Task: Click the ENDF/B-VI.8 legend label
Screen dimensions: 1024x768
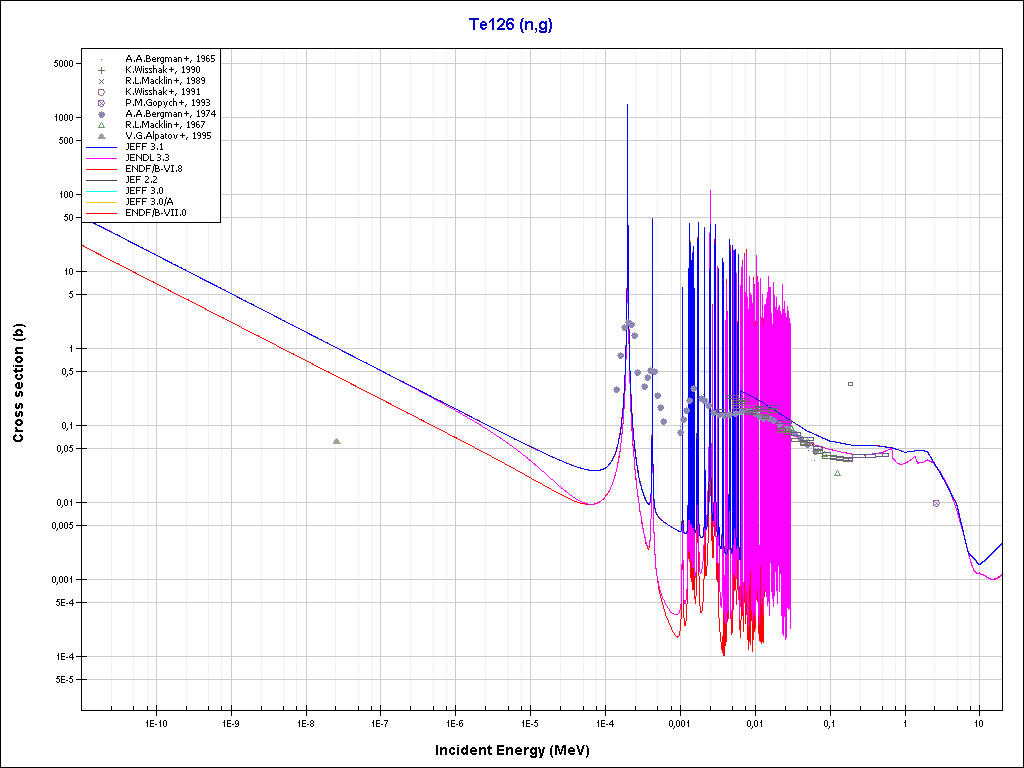Action: (x=153, y=169)
